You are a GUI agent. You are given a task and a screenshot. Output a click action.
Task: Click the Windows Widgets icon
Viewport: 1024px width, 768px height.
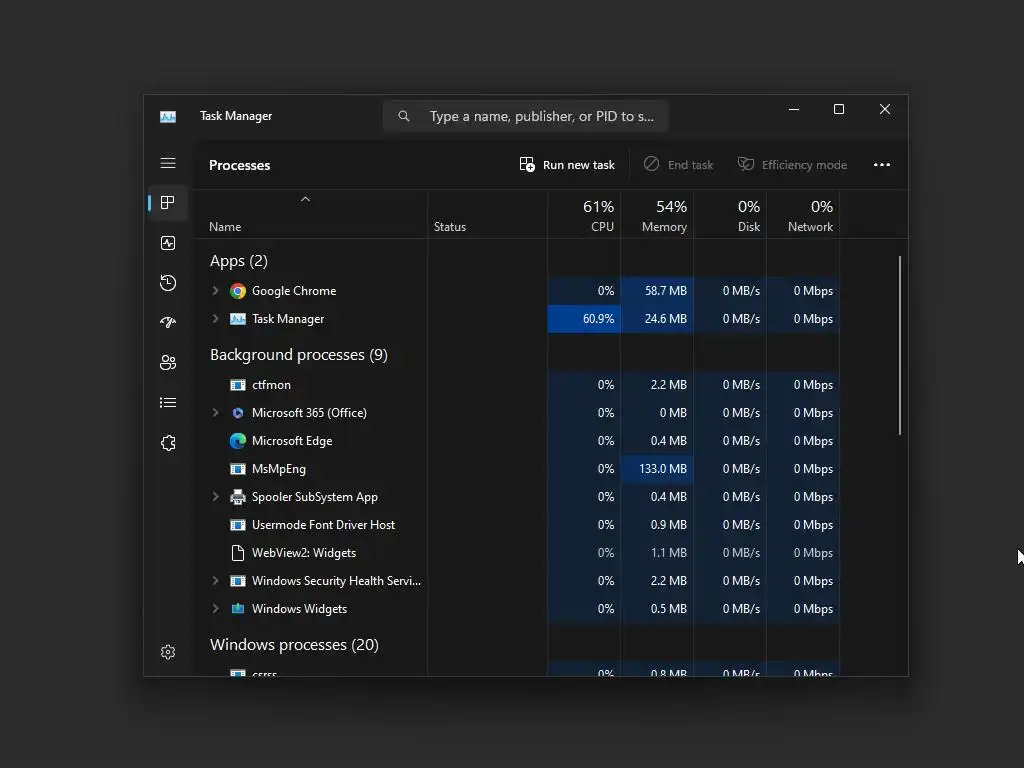tap(238, 609)
